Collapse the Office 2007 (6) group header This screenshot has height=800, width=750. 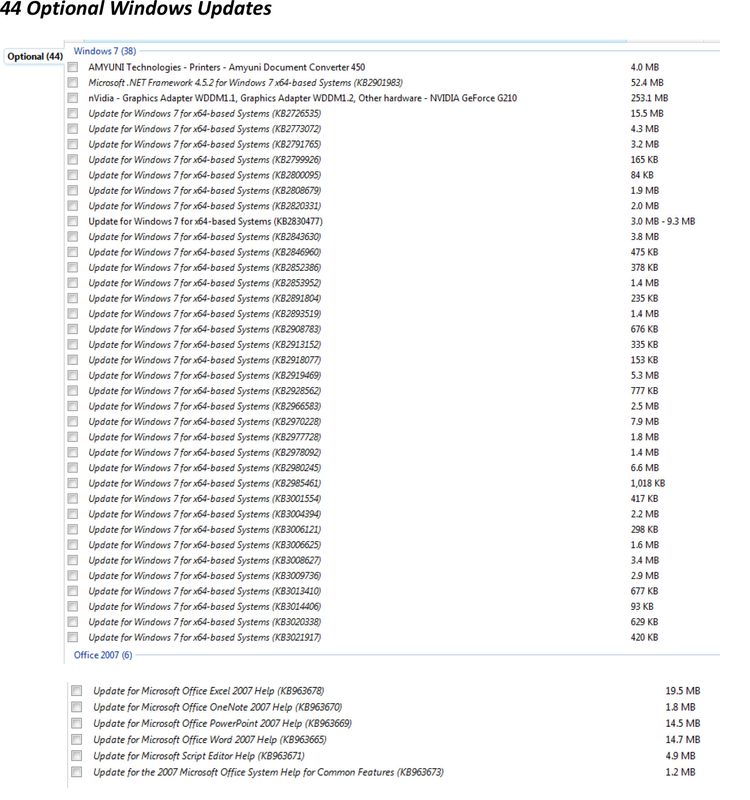coord(103,655)
